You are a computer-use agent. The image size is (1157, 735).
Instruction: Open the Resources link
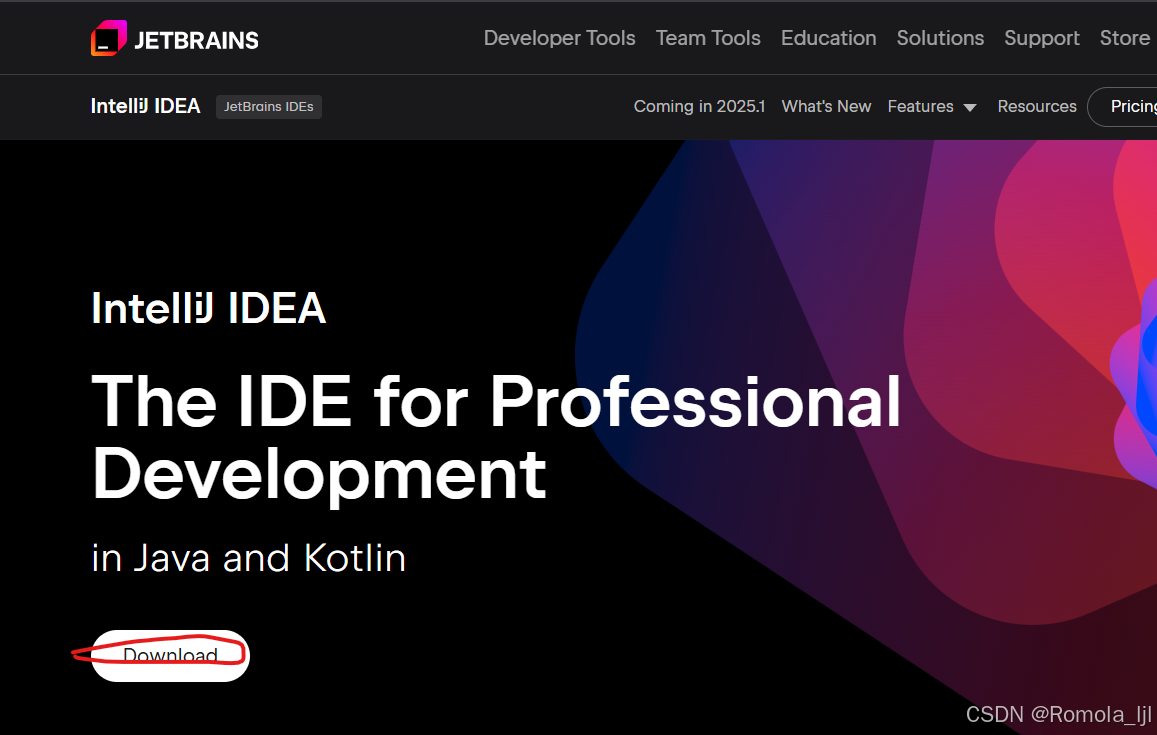point(1037,106)
